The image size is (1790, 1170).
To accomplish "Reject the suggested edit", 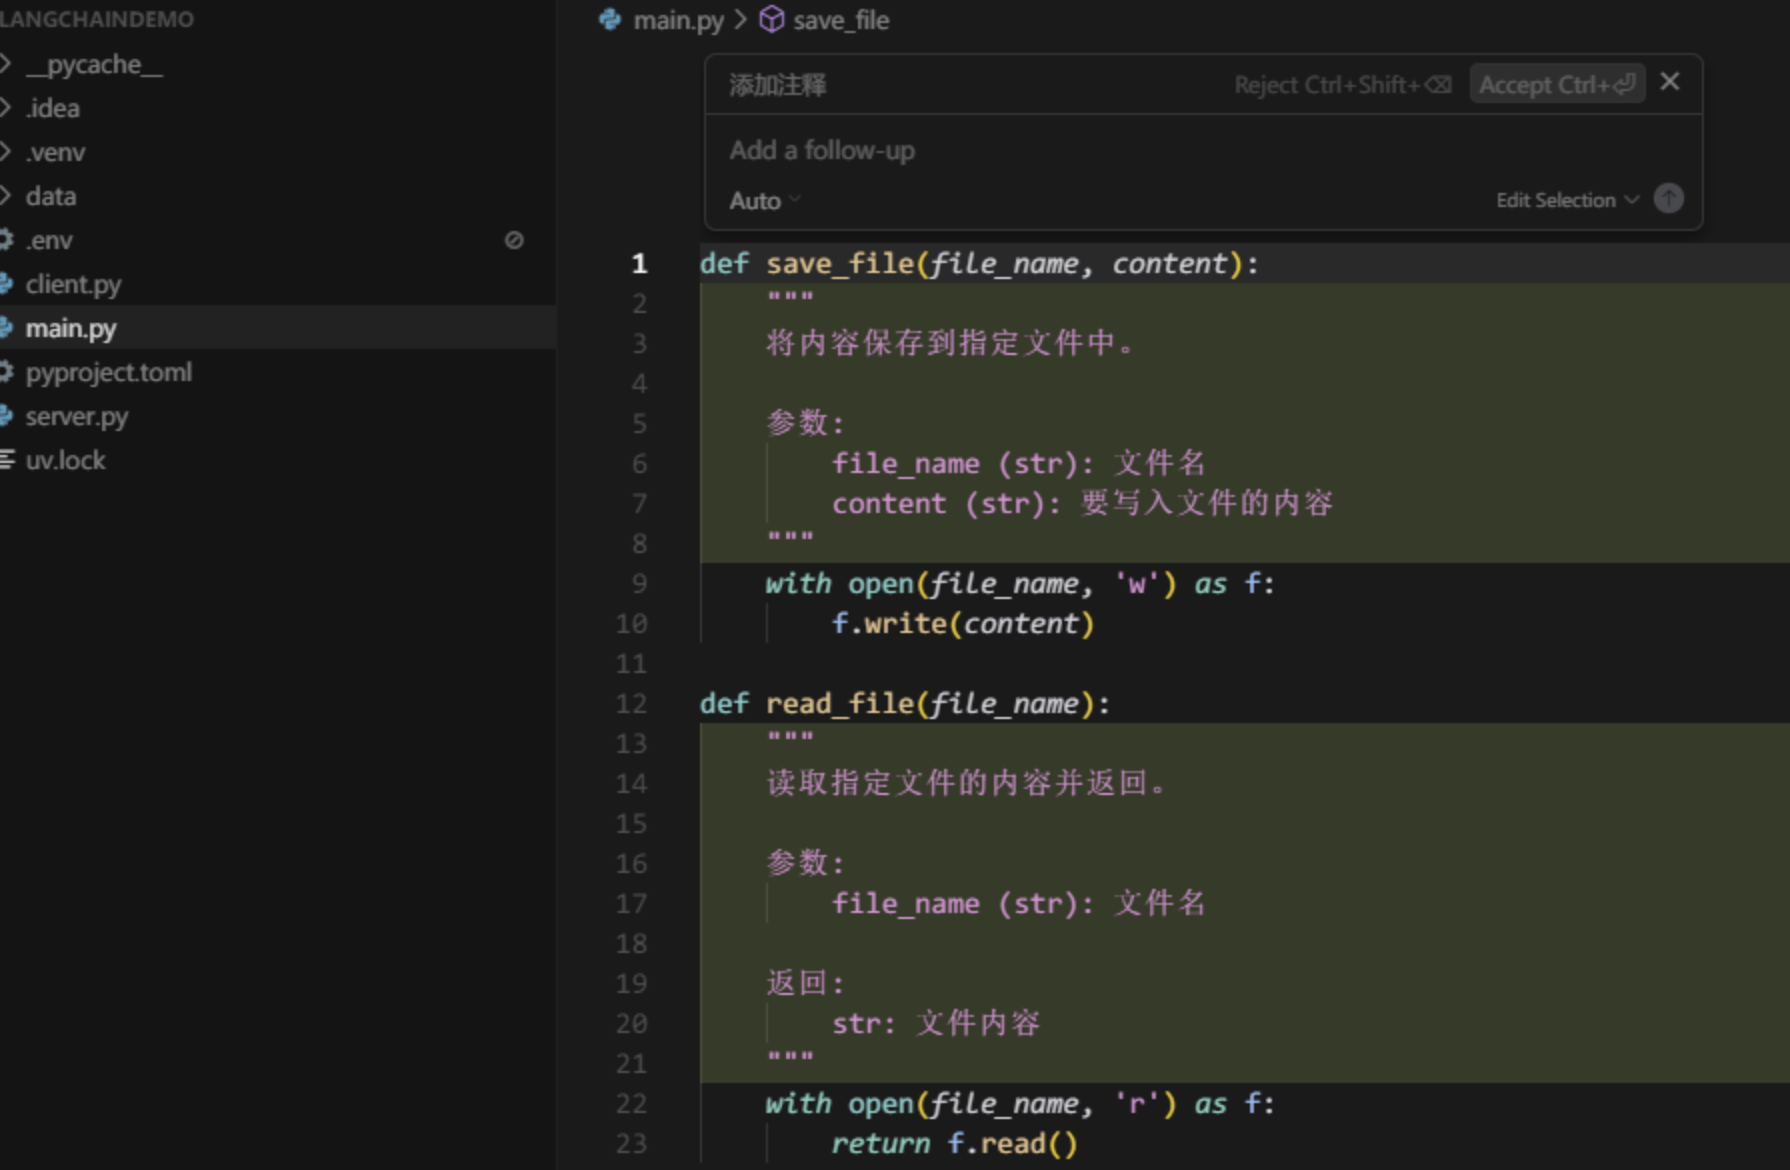I will click(1343, 85).
